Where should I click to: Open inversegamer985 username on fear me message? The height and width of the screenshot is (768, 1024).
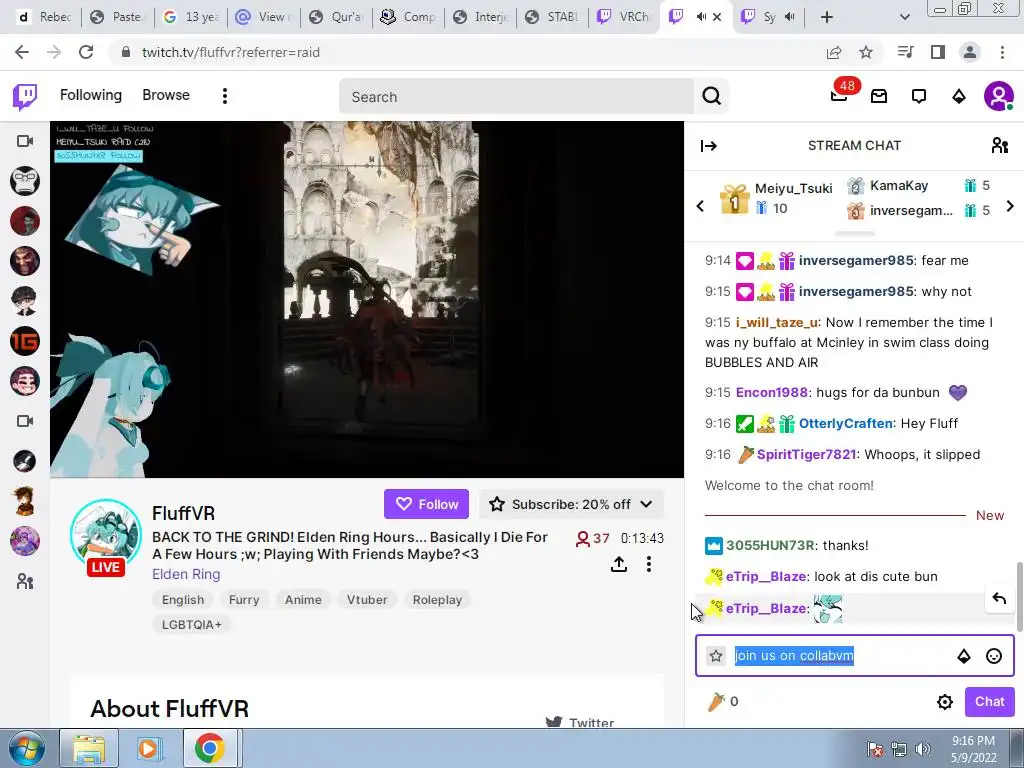tap(856, 261)
